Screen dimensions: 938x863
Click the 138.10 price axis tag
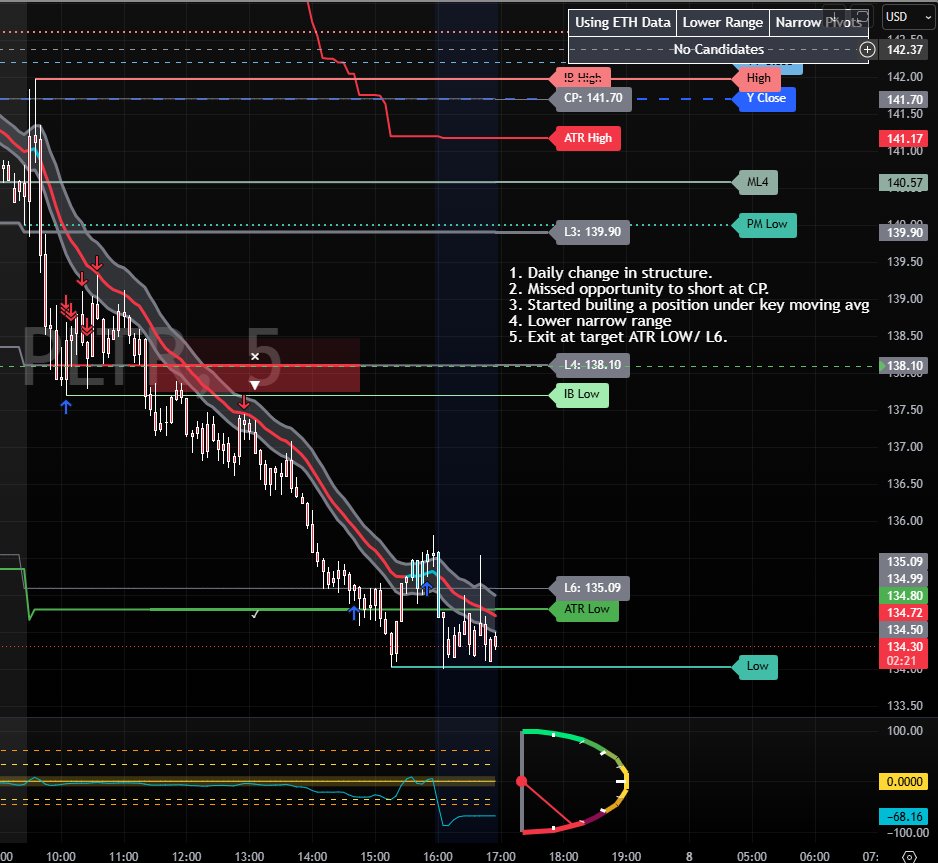pyautogui.click(x=904, y=365)
